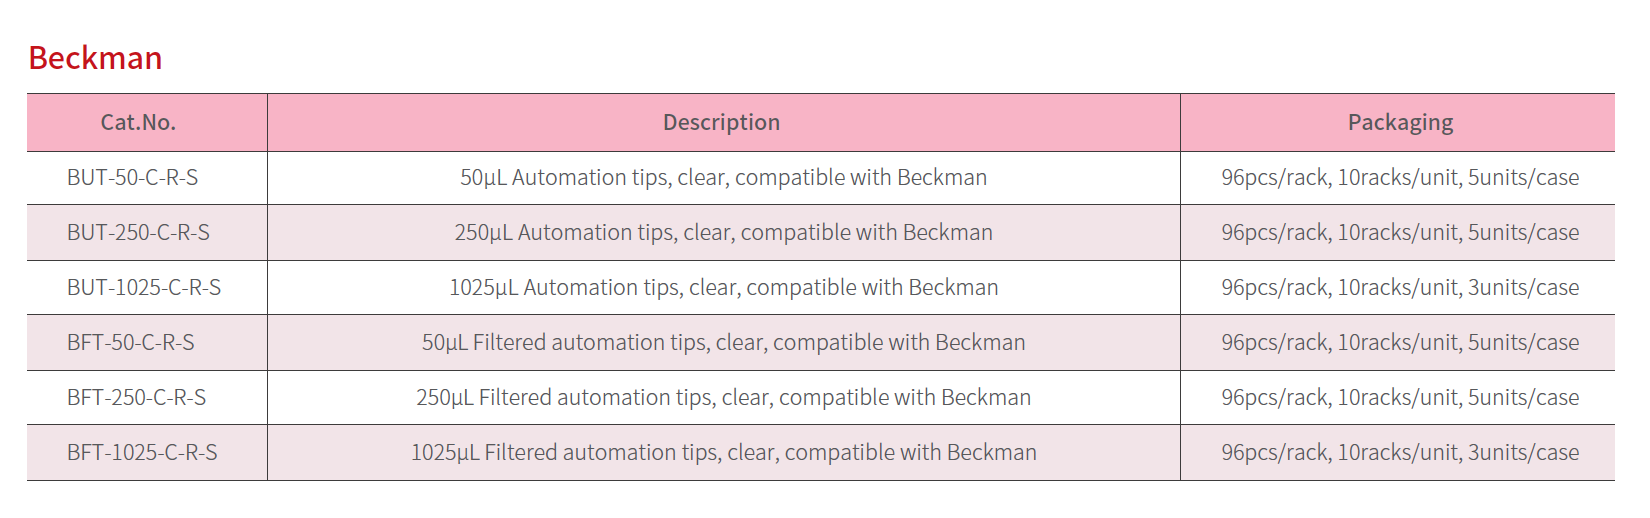Click packaging cell for BUT-50-C-R-S row
Screen dimensions: 1650x518
(1400, 177)
